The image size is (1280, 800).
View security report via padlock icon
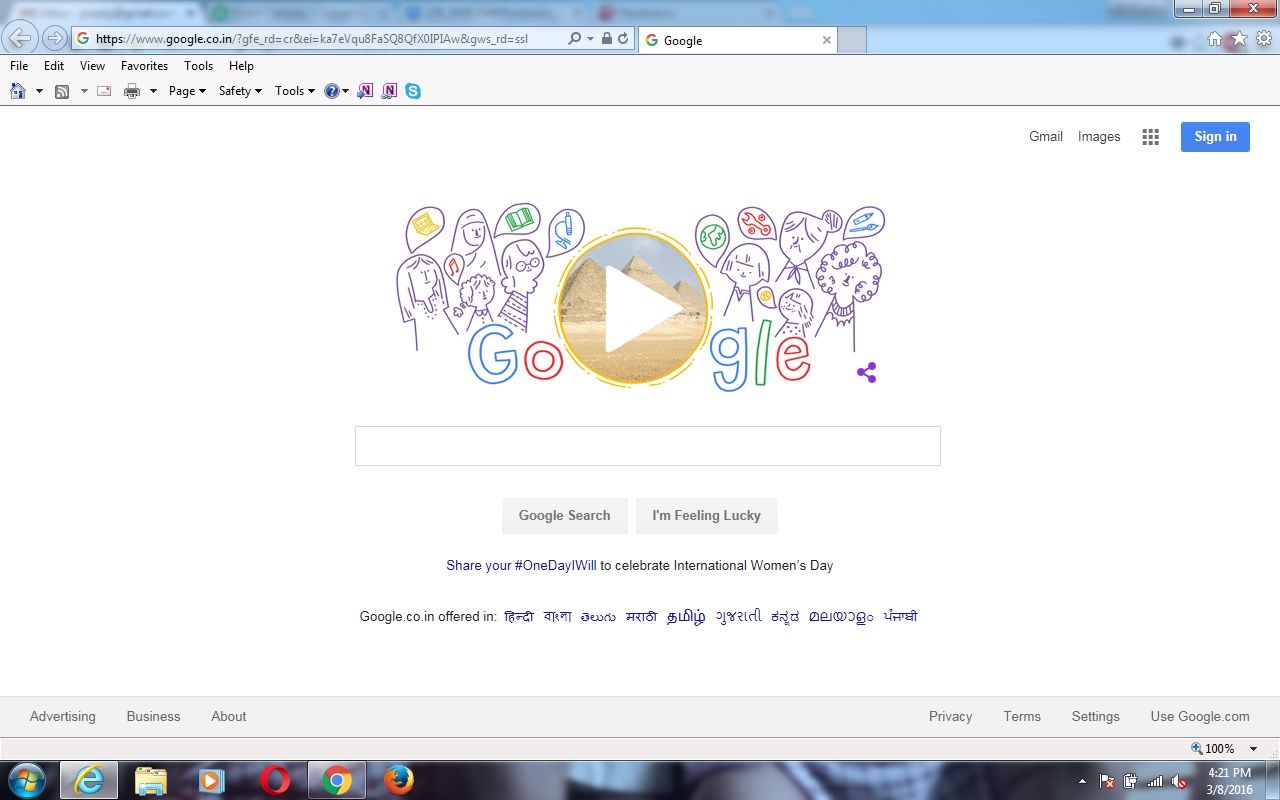[606, 39]
